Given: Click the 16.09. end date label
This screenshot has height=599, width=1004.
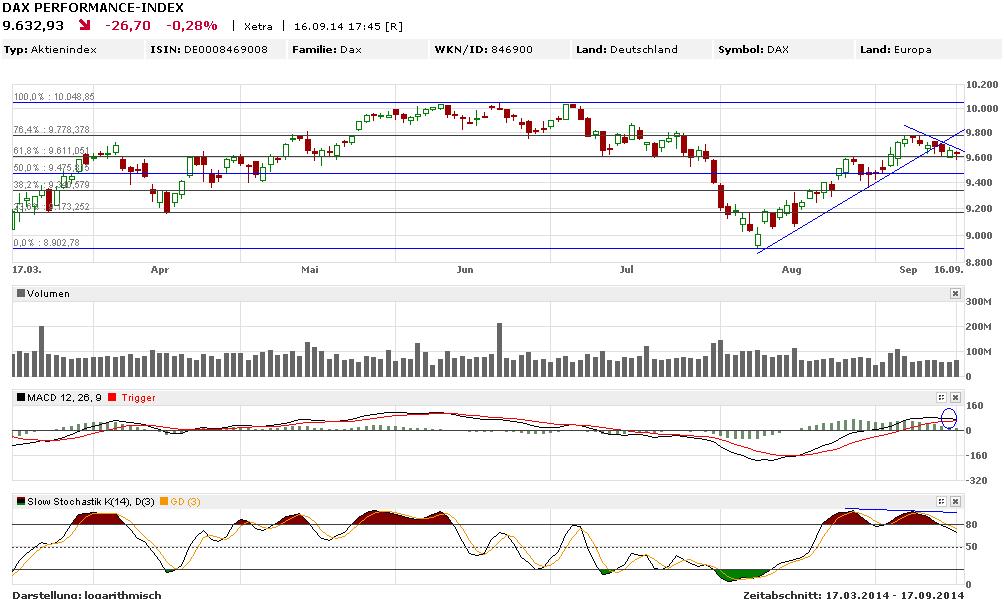Looking at the screenshot, I should pyautogui.click(x=948, y=270).
